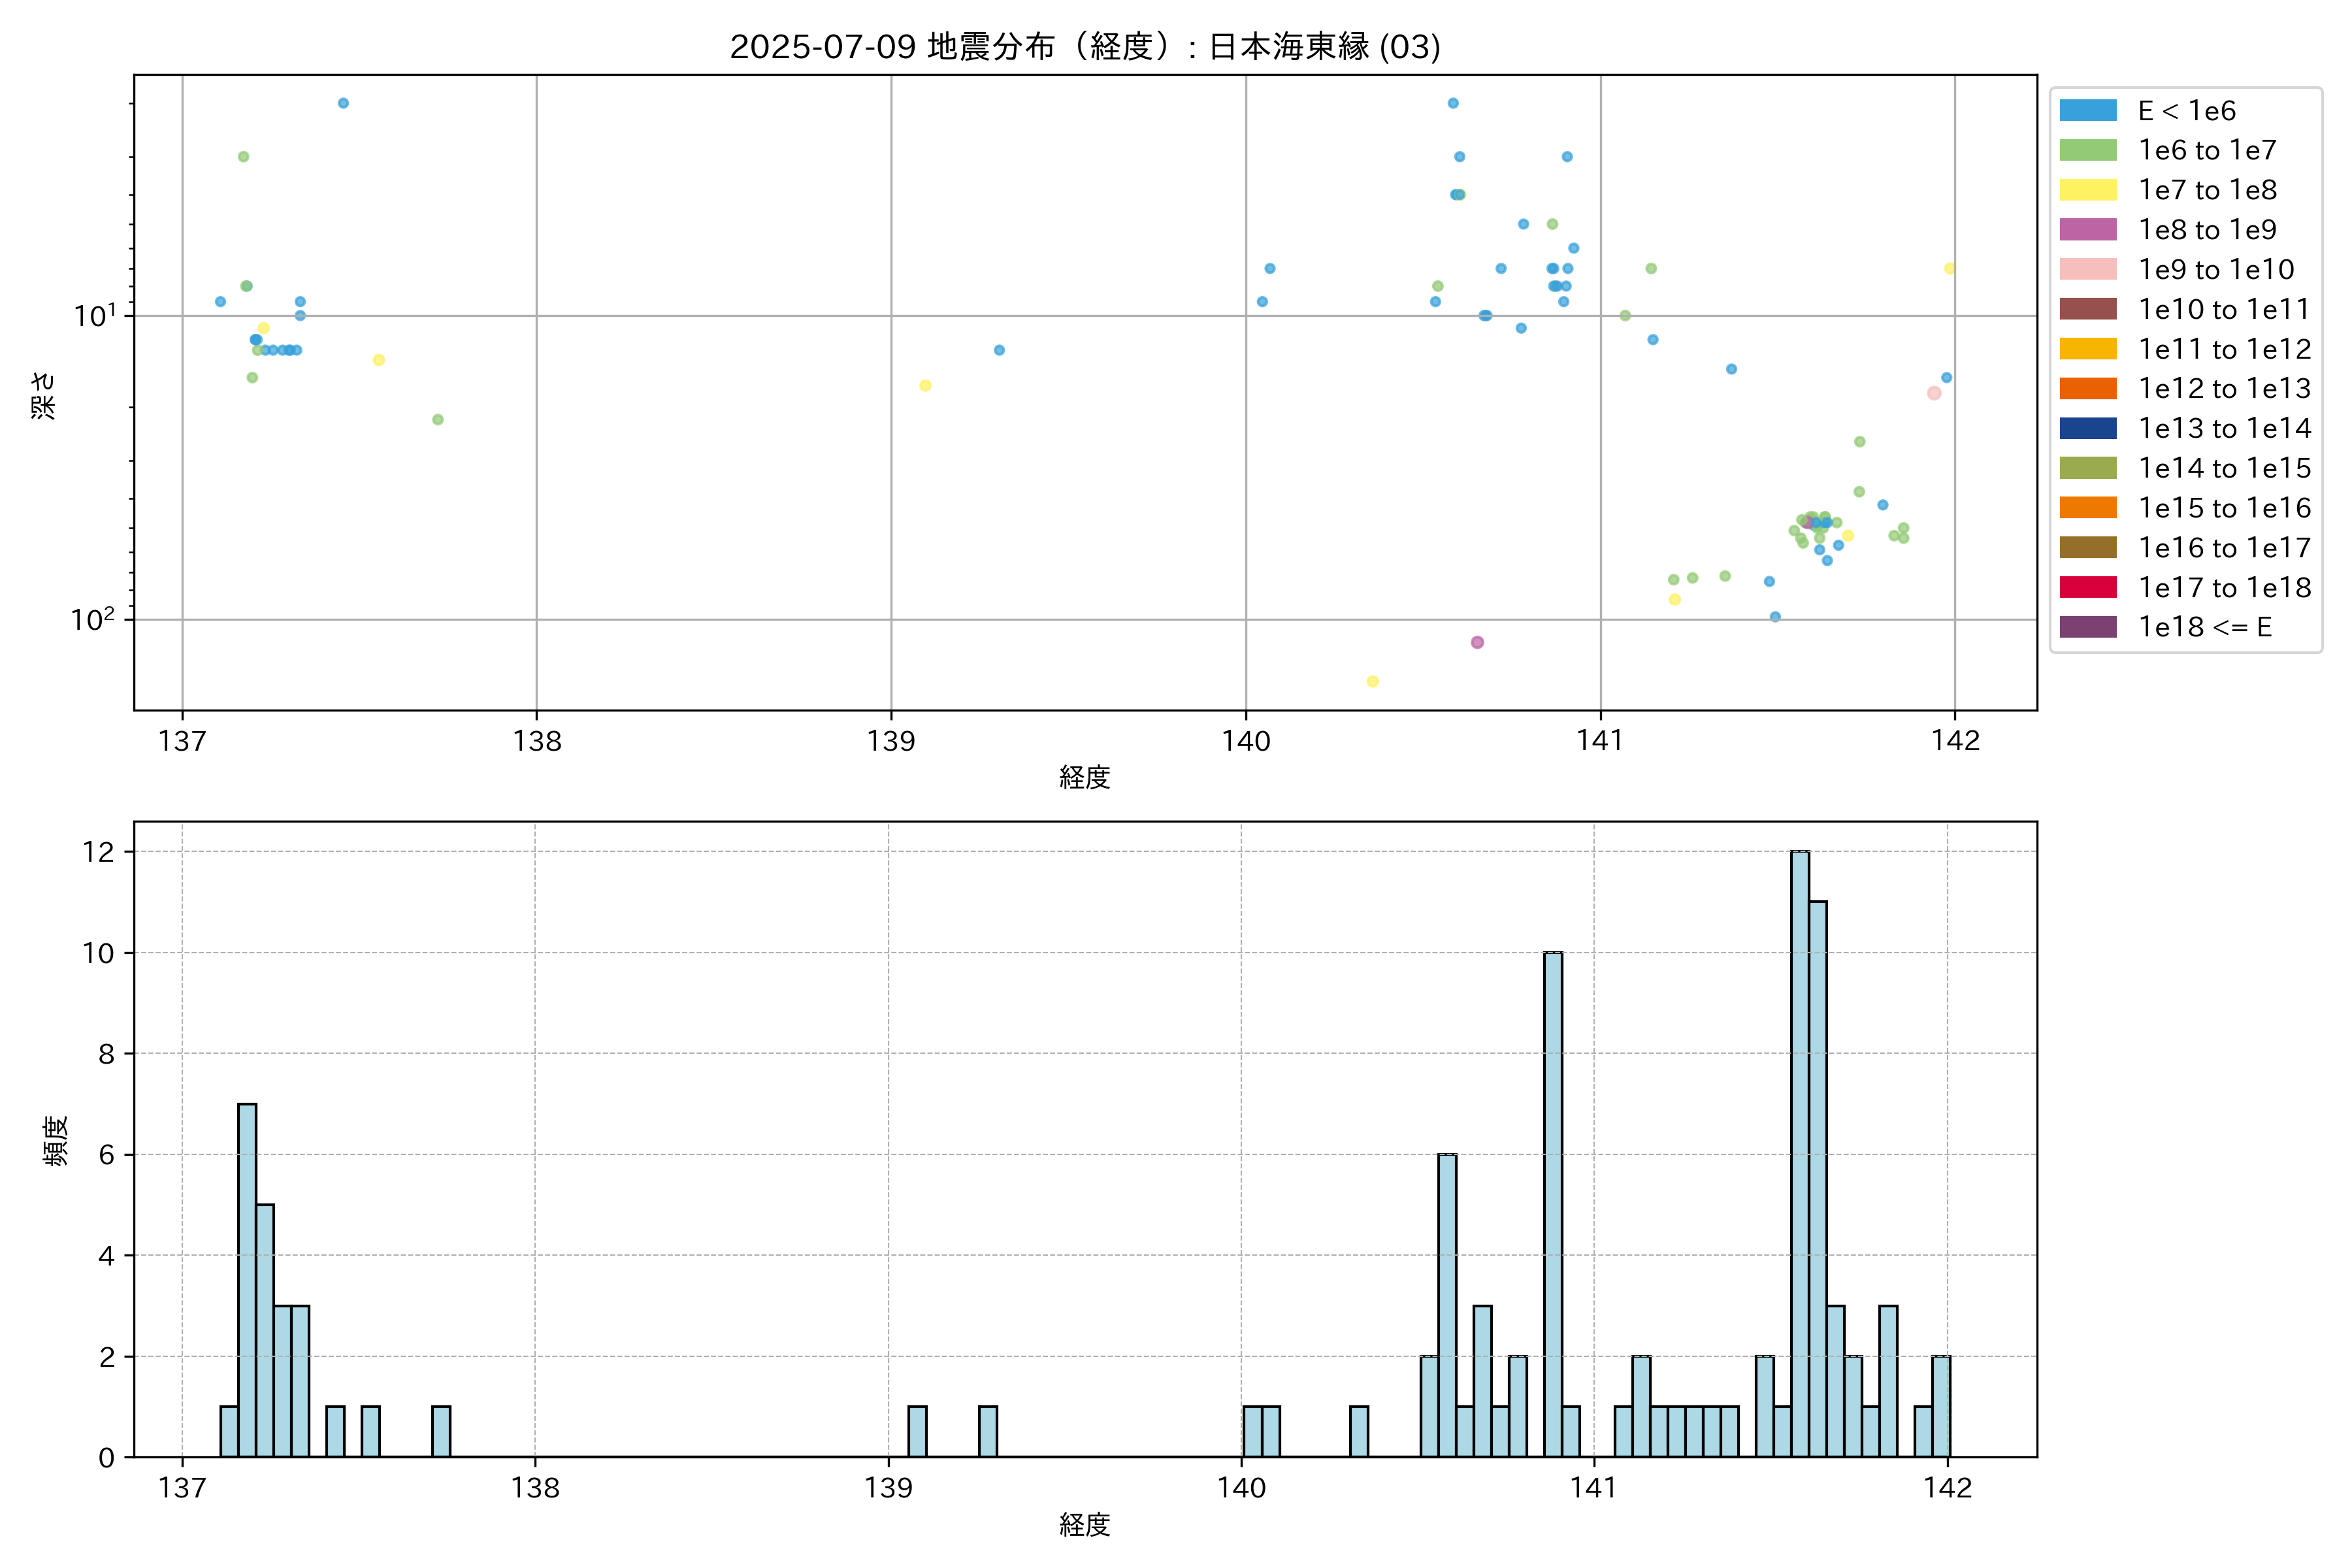The height and width of the screenshot is (1568, 2352).
Task: Click the yellow '1e7 to 1e8' legend swatch
Action: tap(2087, 190)
